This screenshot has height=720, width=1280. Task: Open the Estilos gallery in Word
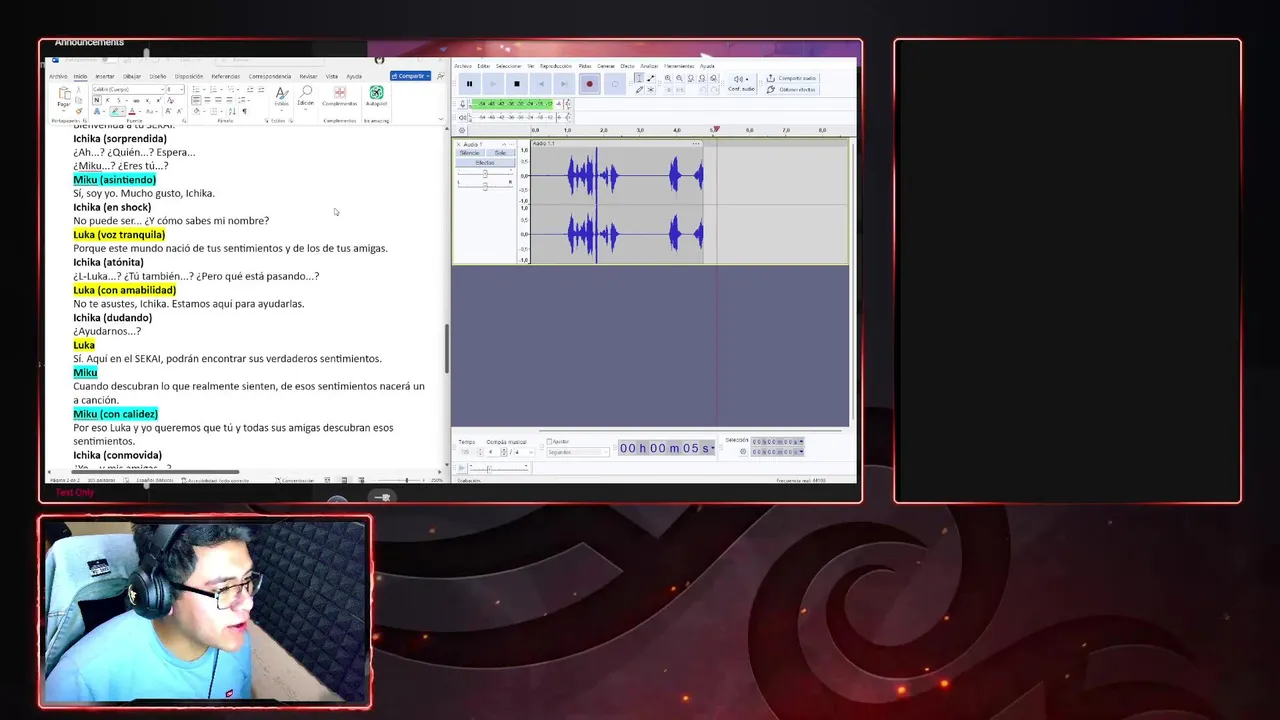click(x=281, y=96)
